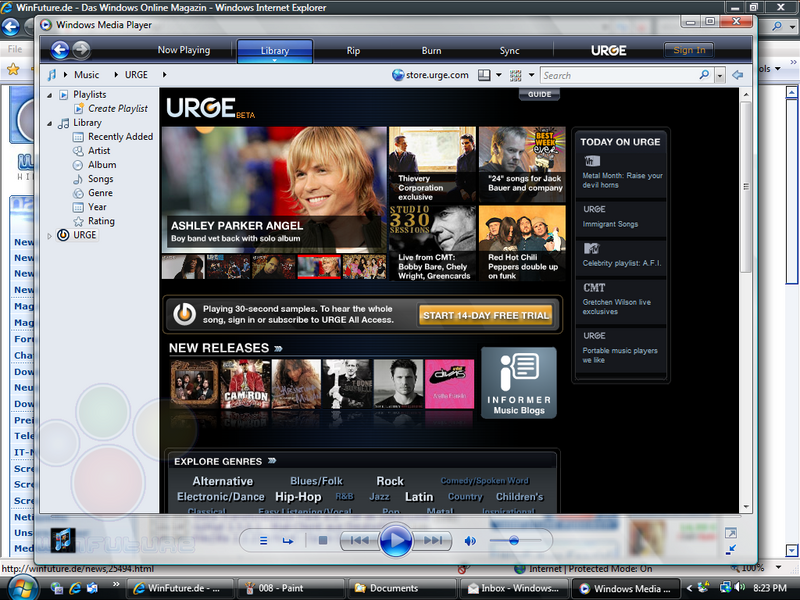The image size is (800, 600).
Task: Select Album in the library tree
Action: (102, 165)
